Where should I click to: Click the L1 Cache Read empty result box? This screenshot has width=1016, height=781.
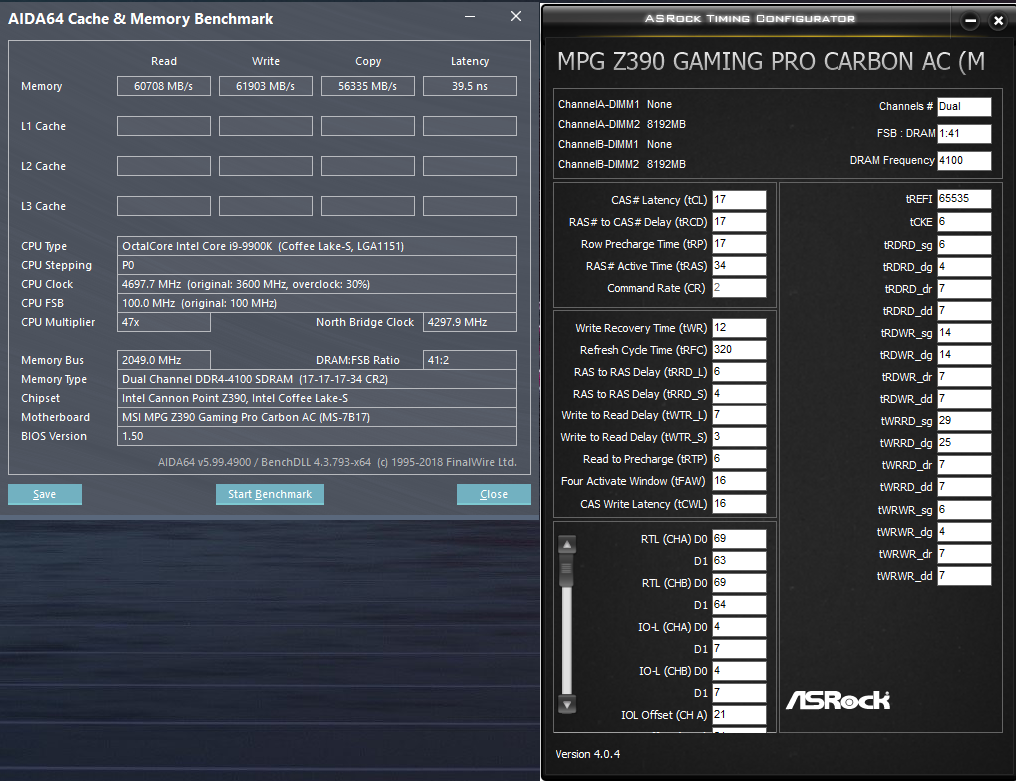164,126
